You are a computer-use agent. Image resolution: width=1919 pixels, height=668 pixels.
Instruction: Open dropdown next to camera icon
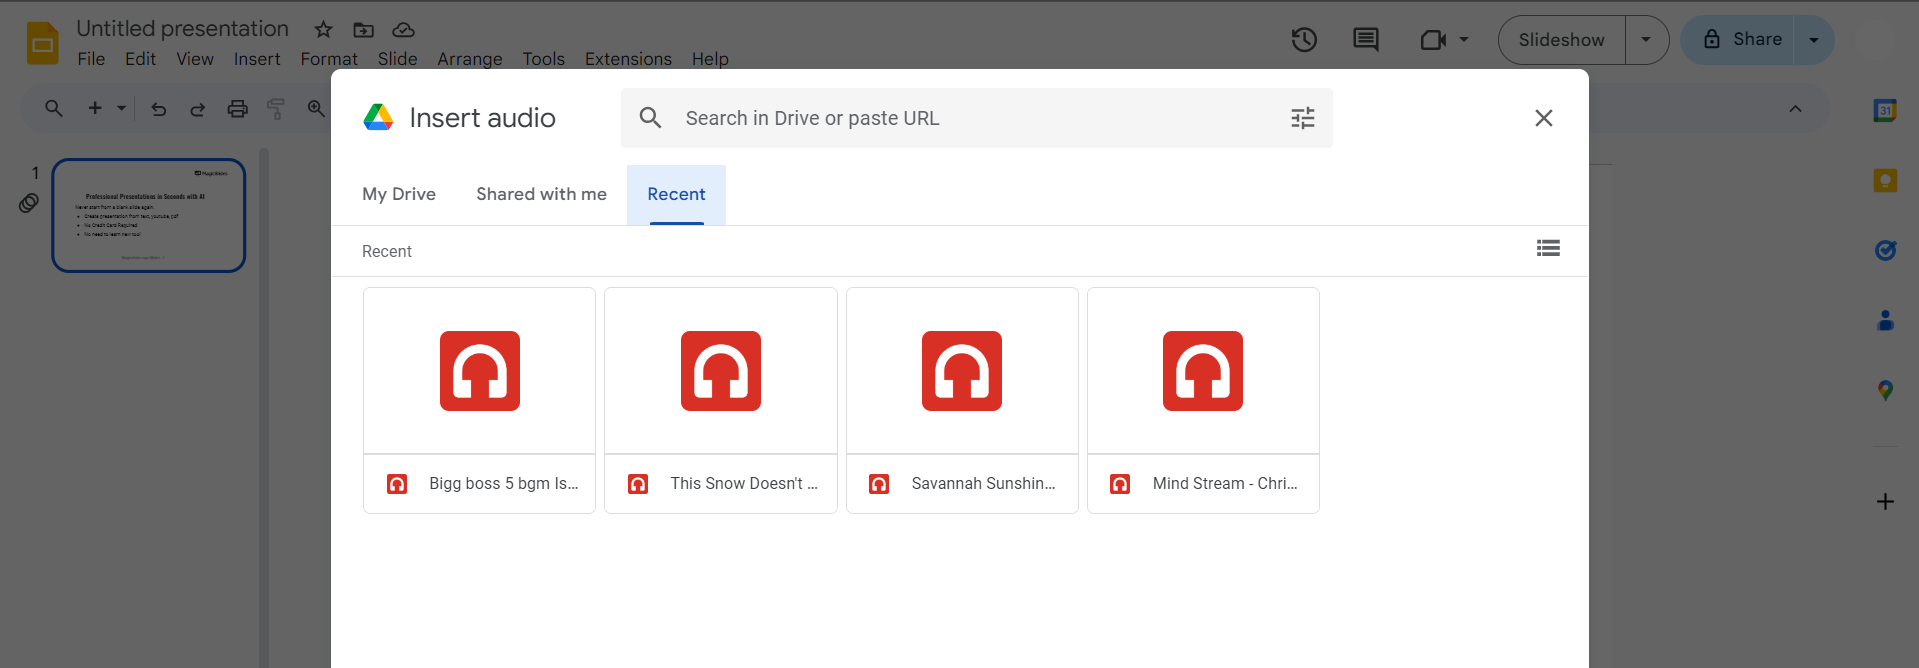(1464, 40)
